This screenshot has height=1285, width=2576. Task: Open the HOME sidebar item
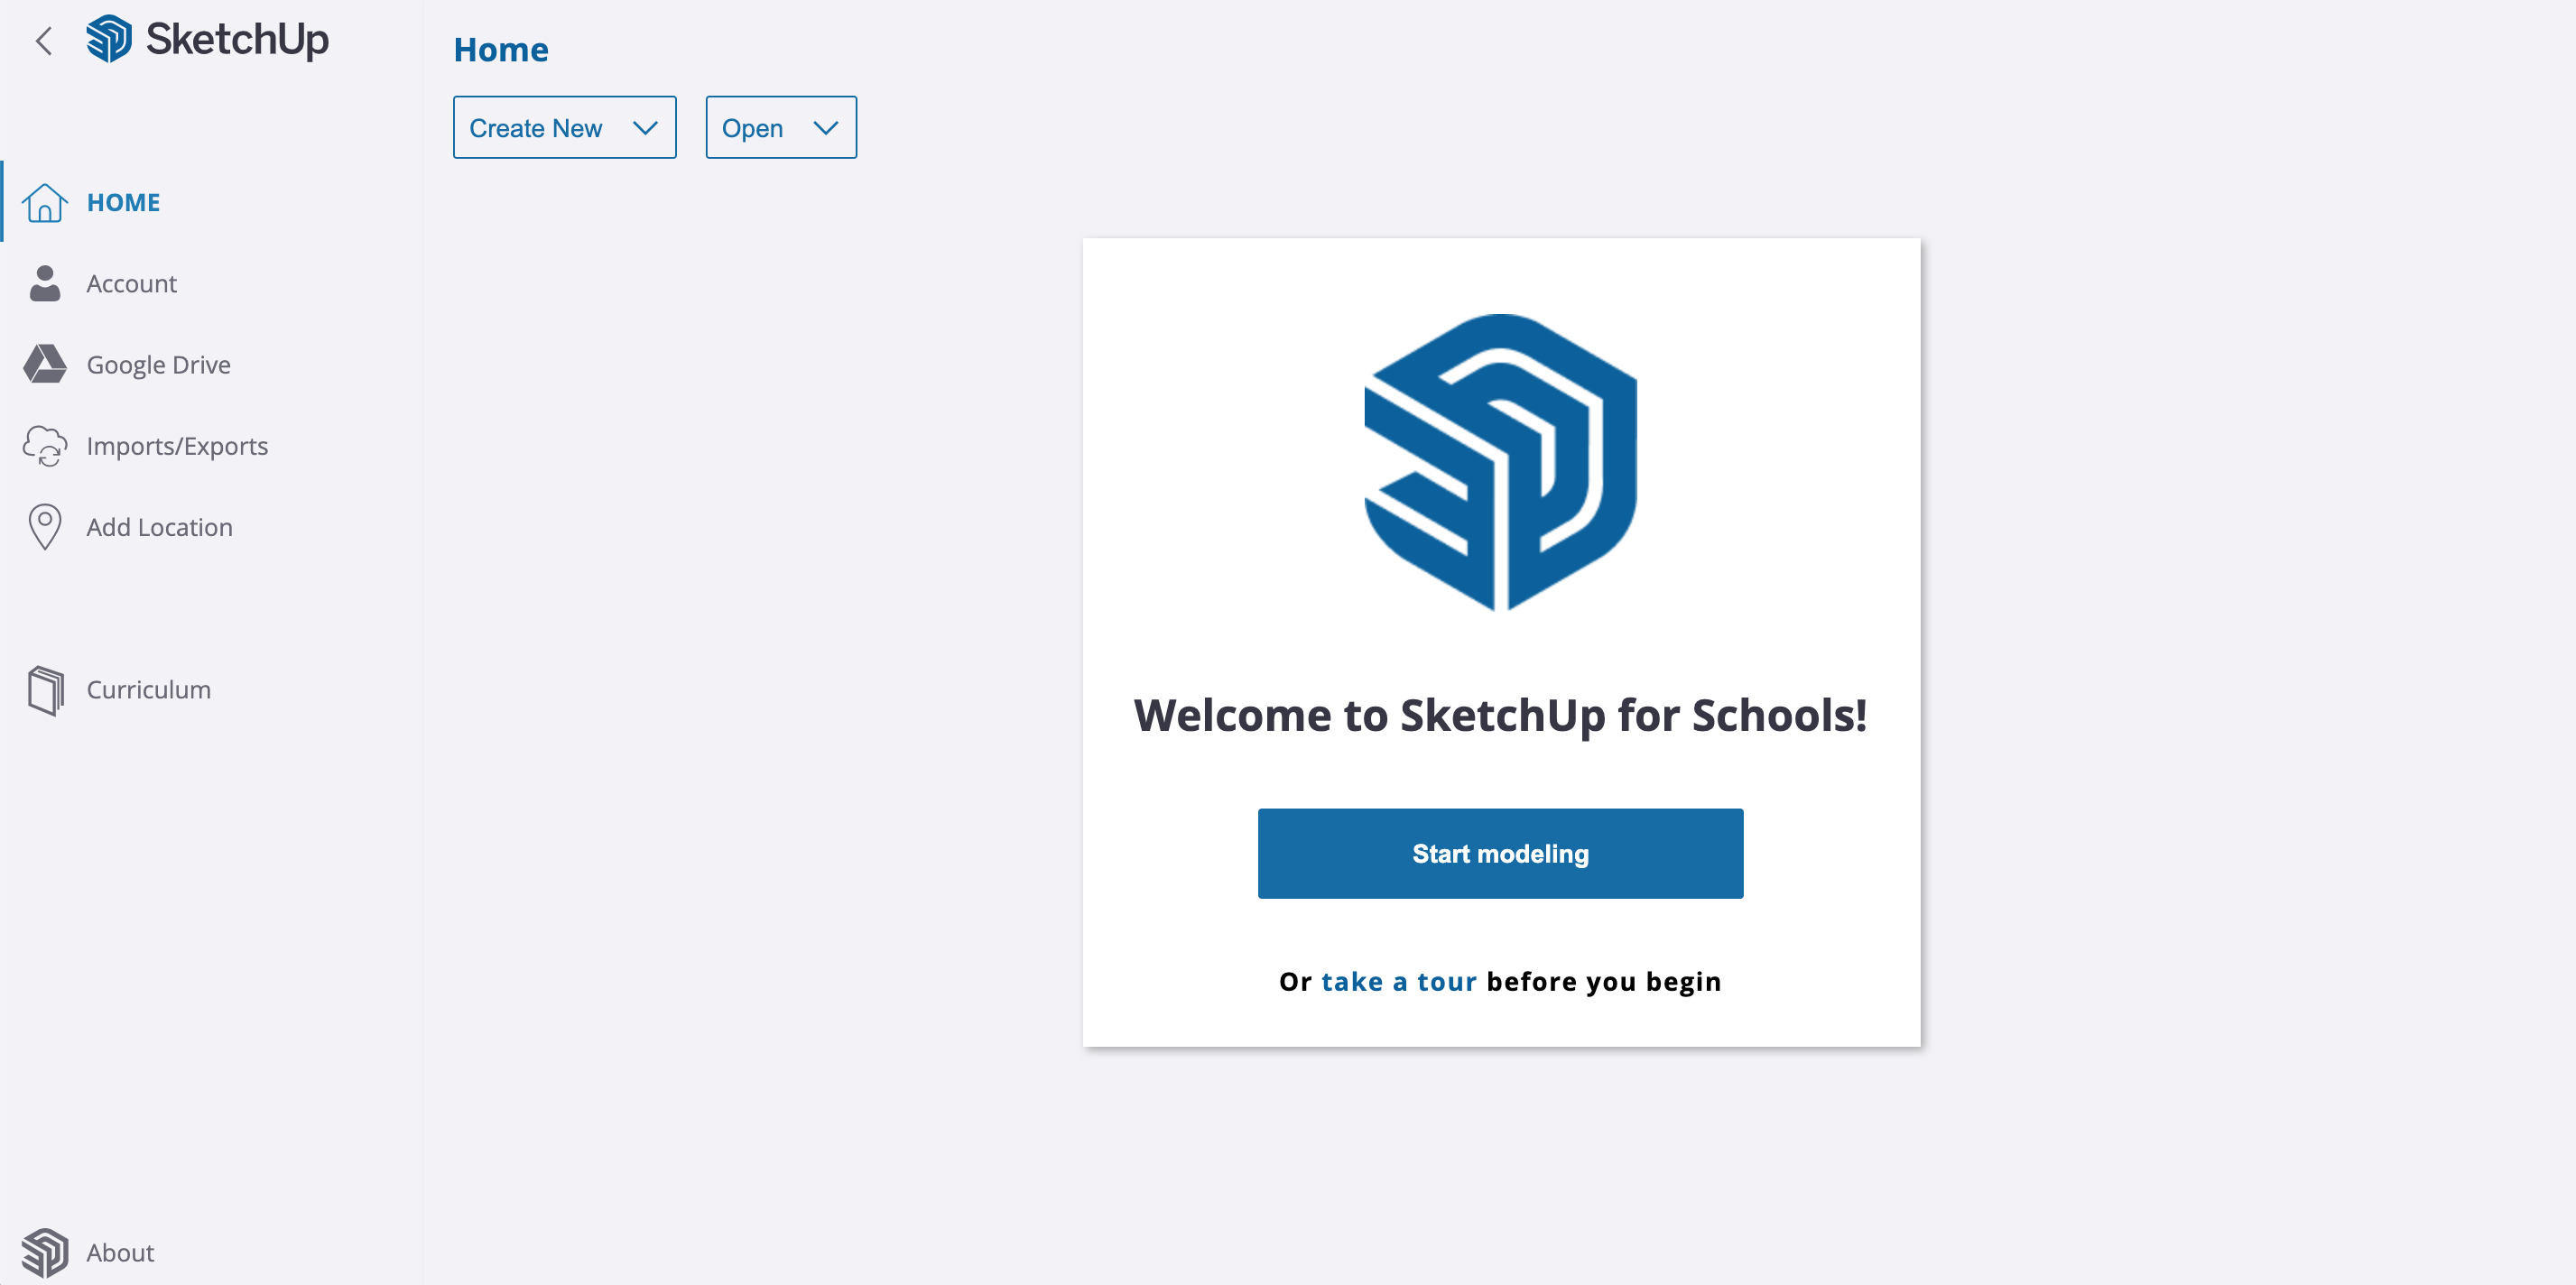coord(212,202)
